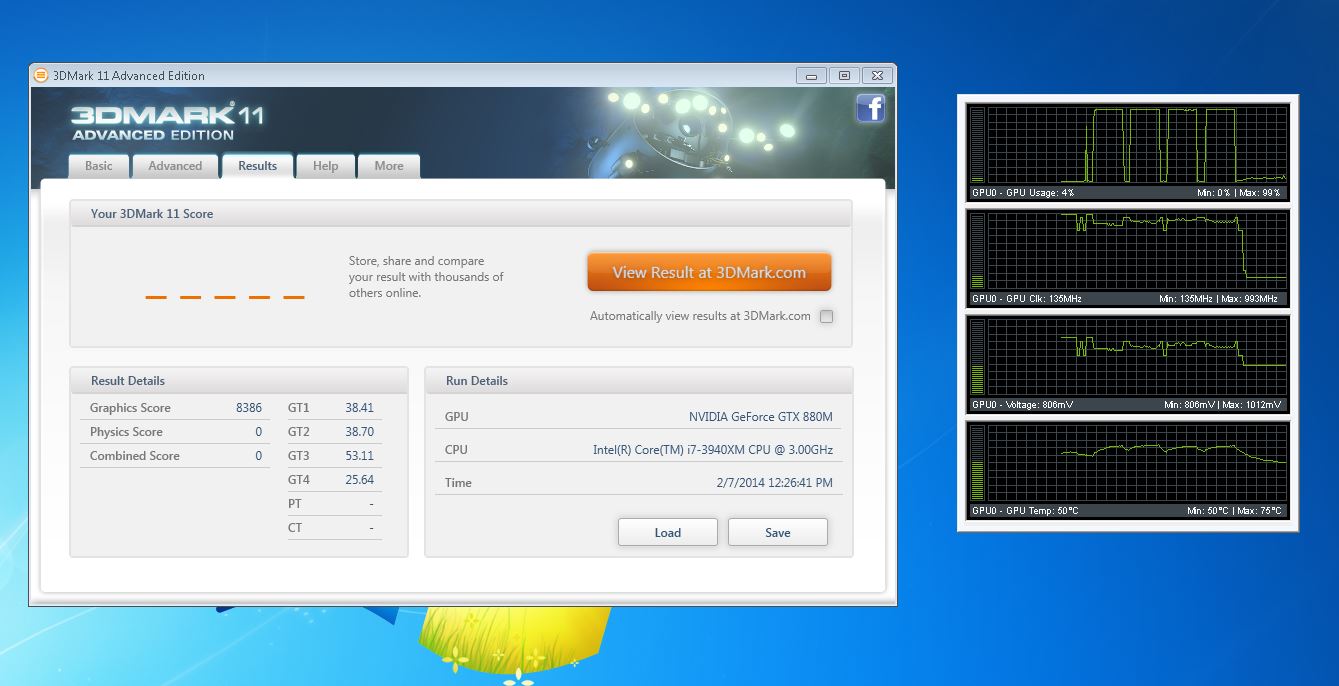Click the GPU0 - Voltage: 806mV label
The image size is (1339, 686).
pos(1025,405)
